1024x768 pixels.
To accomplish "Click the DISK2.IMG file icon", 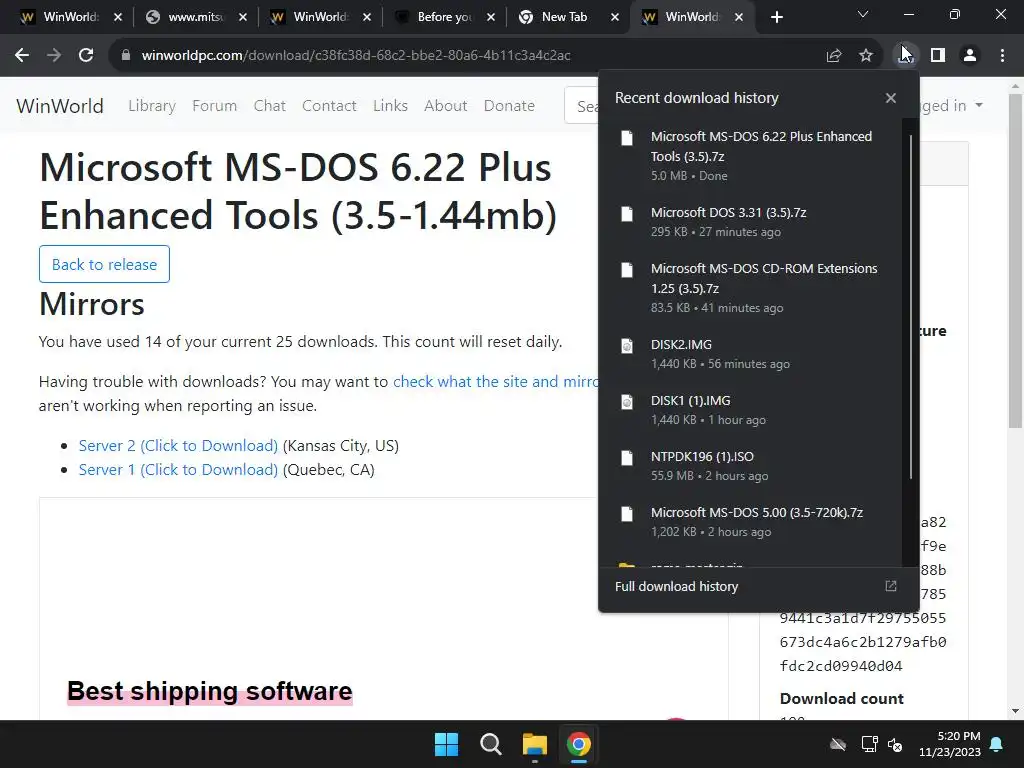I will point(627,345).
